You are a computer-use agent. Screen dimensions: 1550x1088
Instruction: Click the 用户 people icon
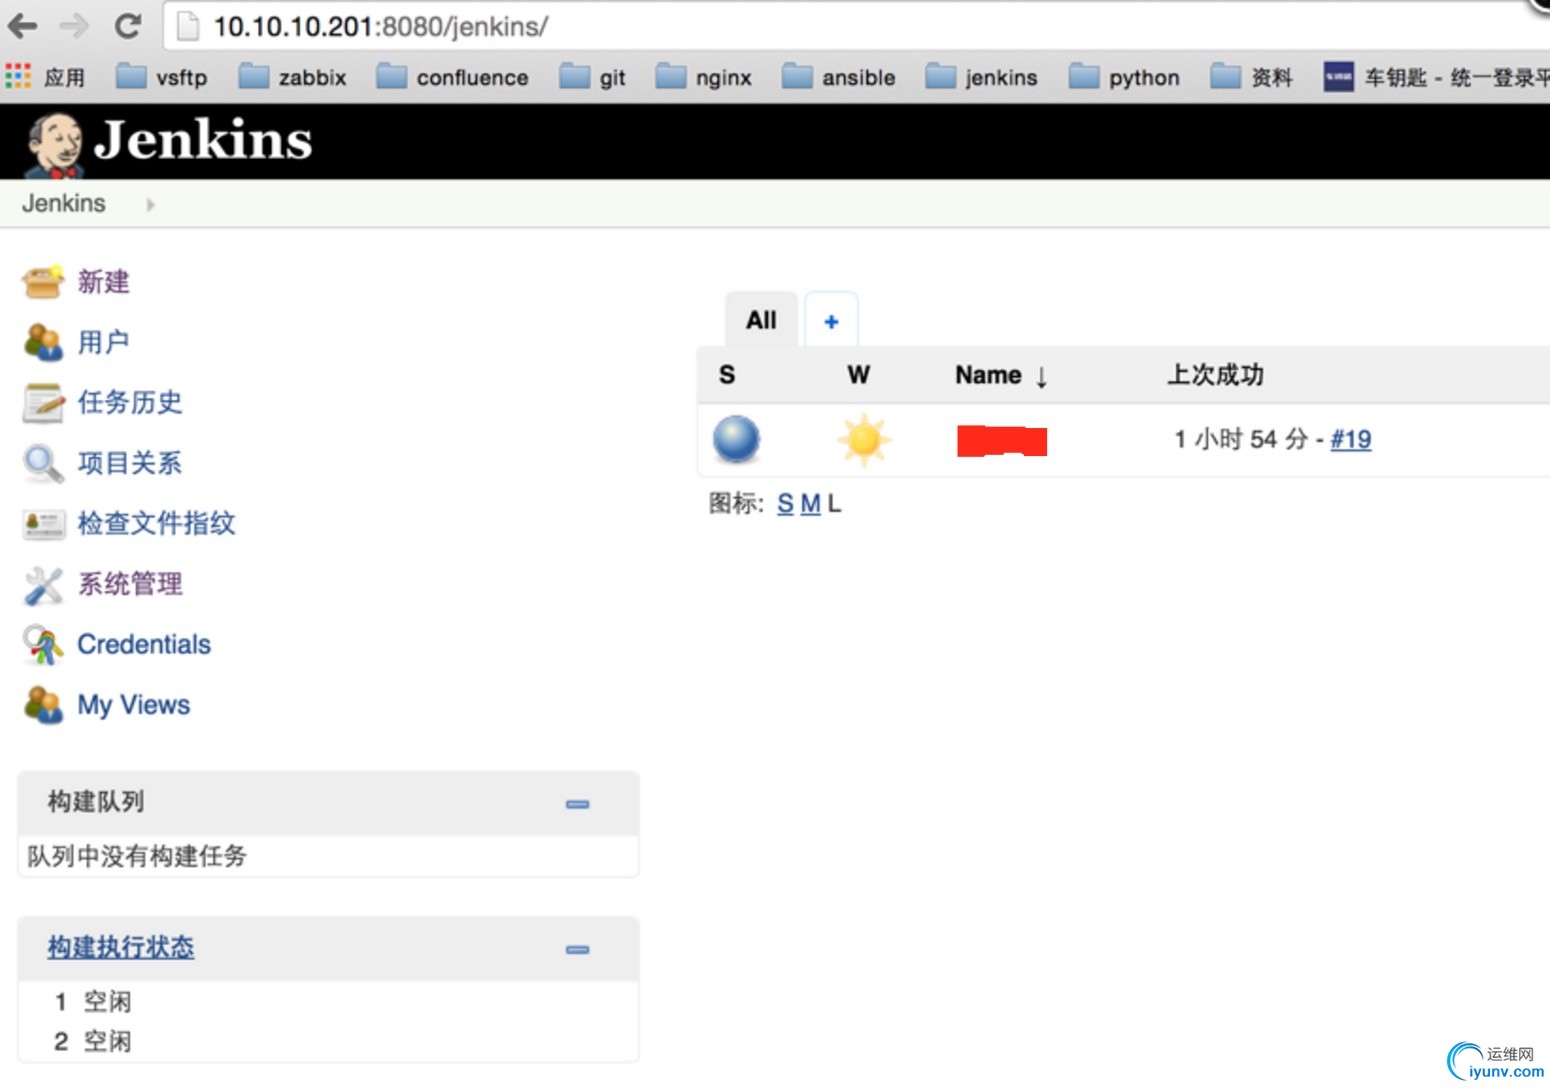pyautogui.click(x=43, y=342)
